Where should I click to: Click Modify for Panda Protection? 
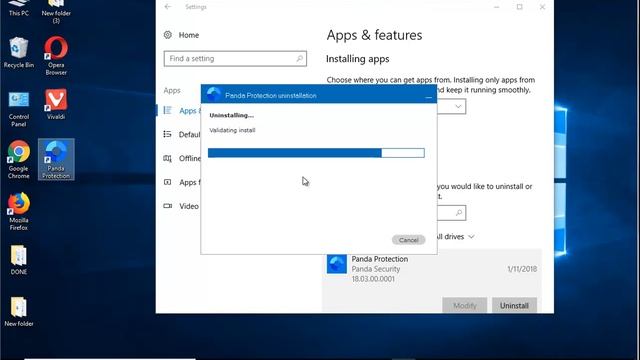tap(464, 305)
